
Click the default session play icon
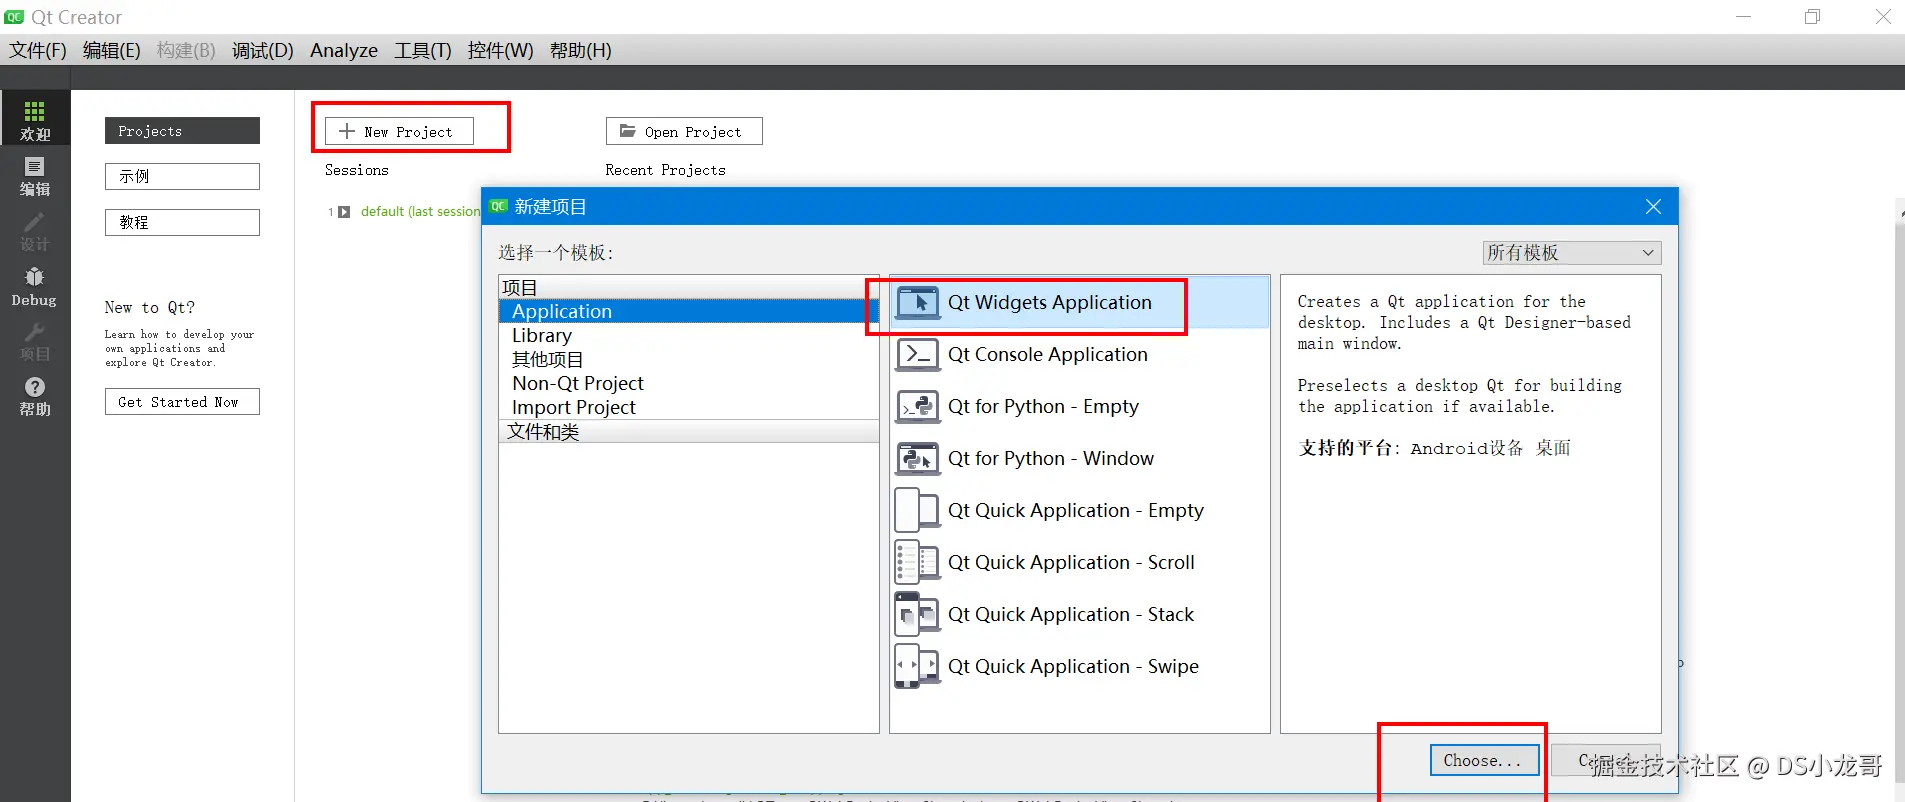(344, 212)
